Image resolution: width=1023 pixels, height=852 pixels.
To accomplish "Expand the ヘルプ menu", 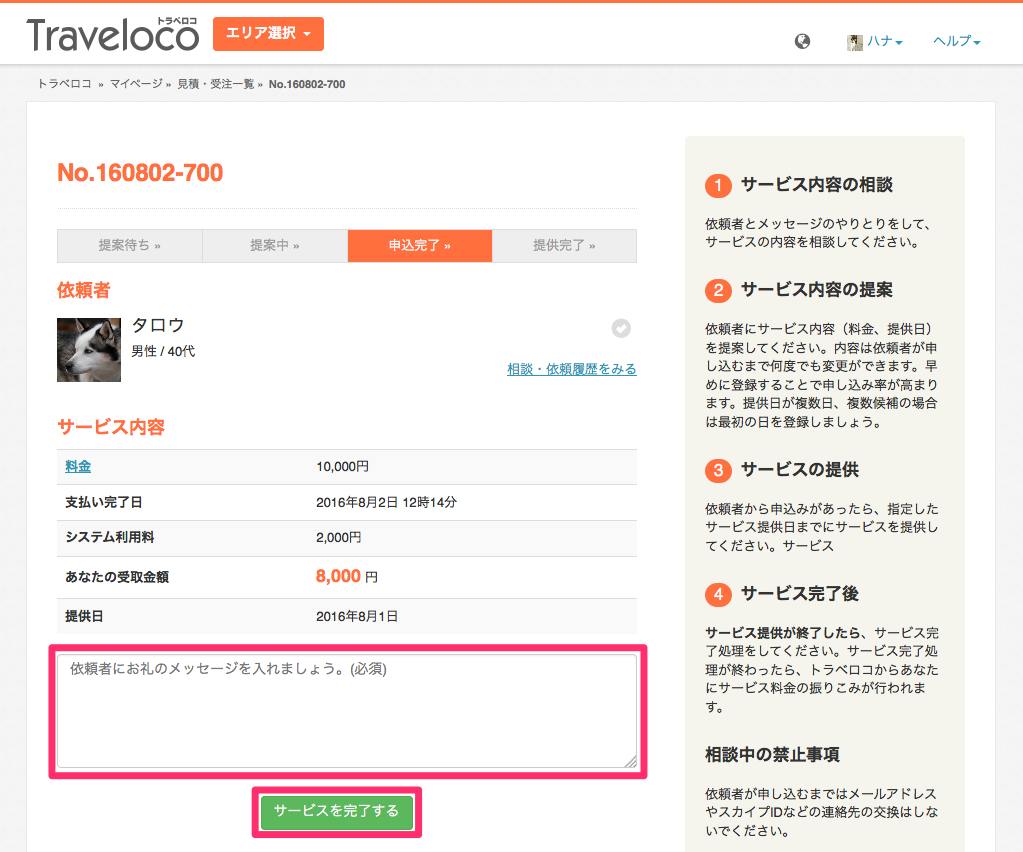I will pyautogui.click(x=956, y=41).
